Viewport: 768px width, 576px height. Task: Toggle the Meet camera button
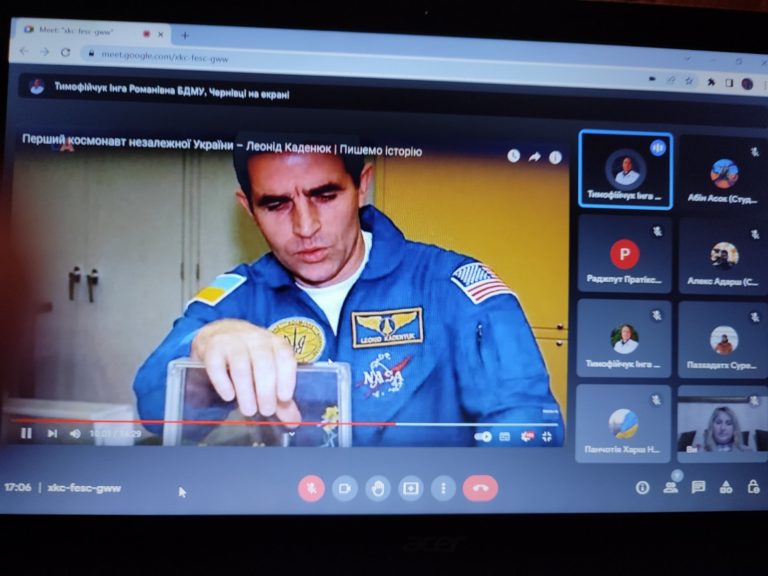point(345,488)
